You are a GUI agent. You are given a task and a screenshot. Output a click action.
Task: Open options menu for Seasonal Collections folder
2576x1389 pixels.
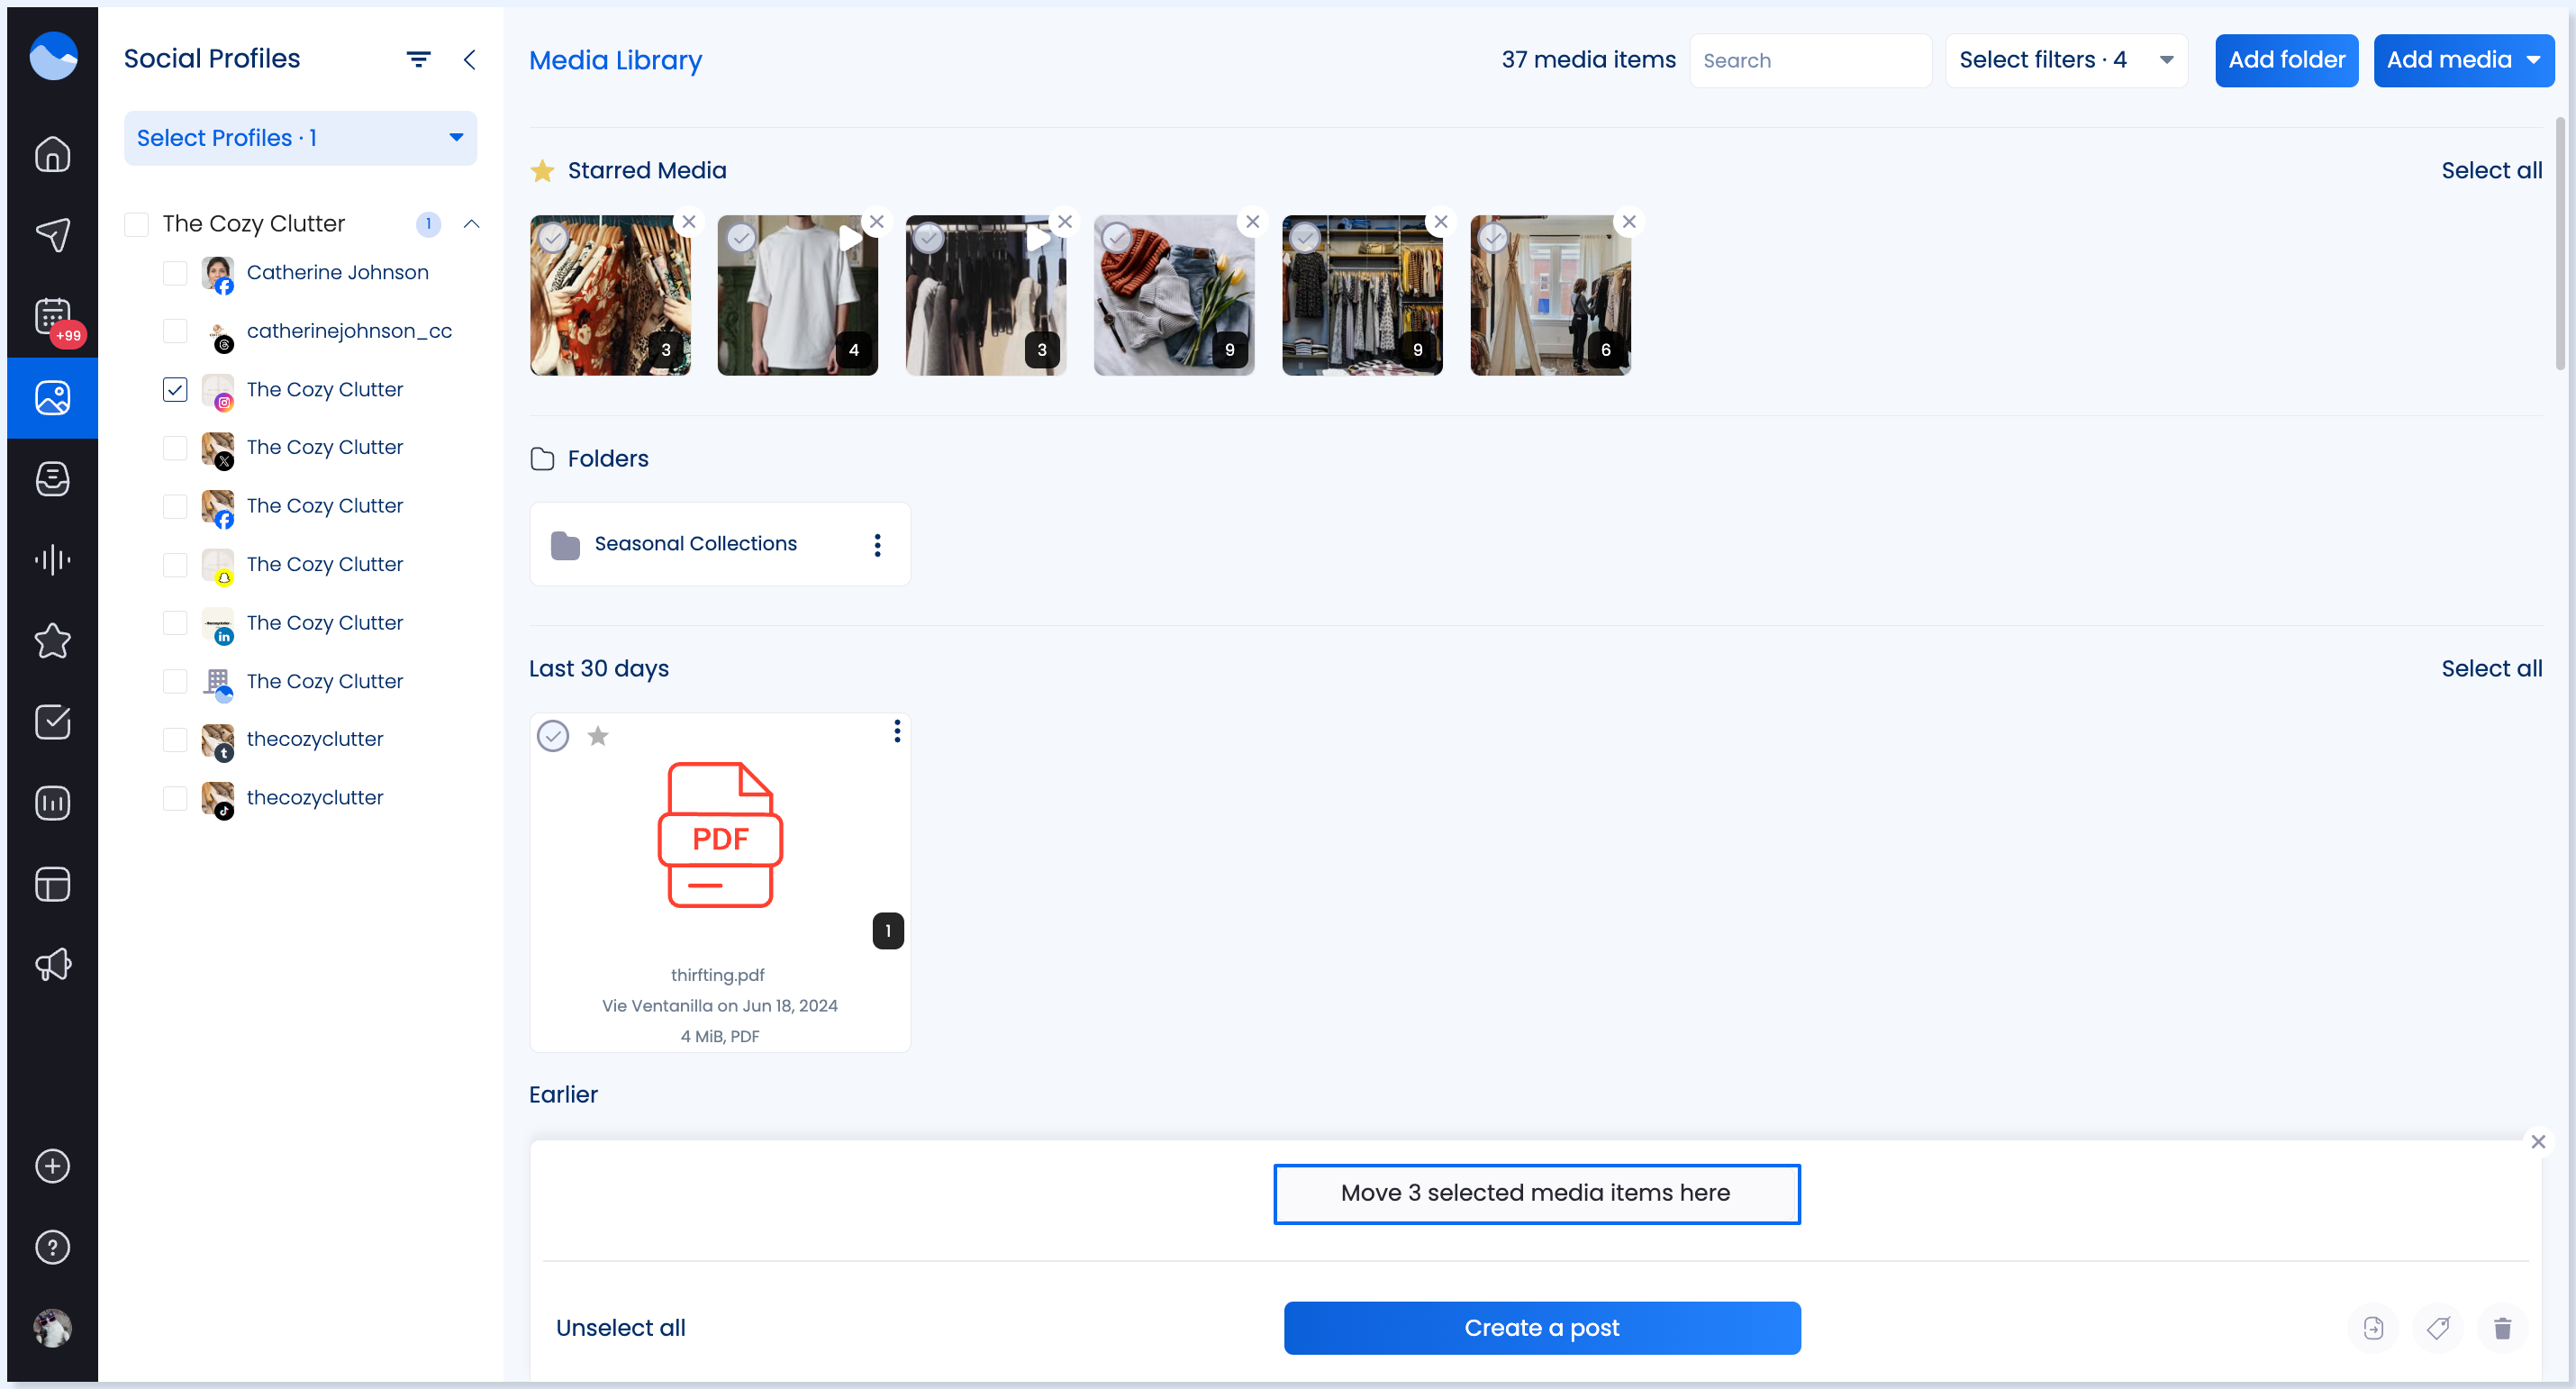[x=877, y=545]
